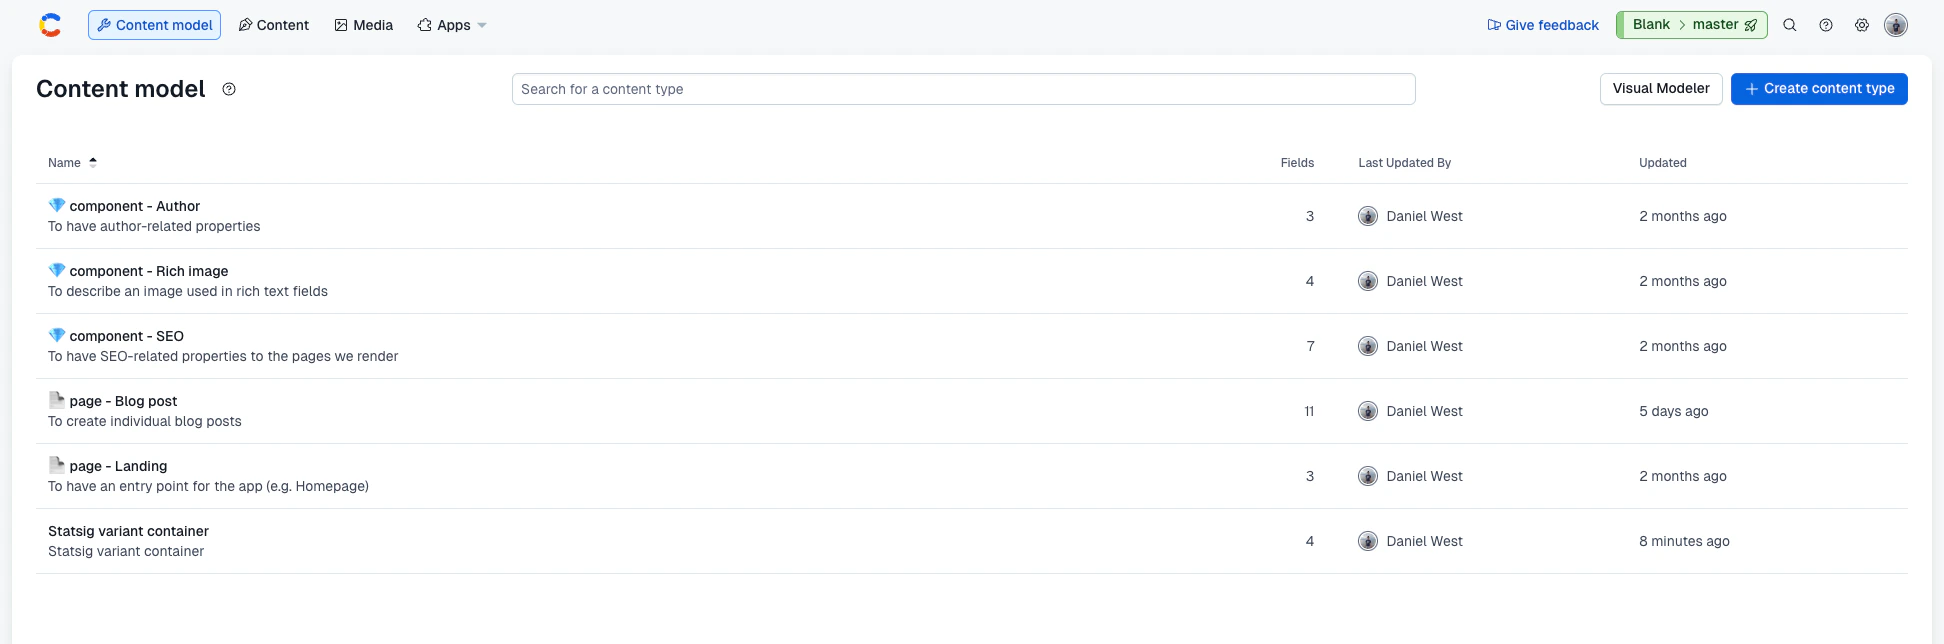Focus the Search for a content type field
The width and height of the screenshot is (1944, 644).
963,89
